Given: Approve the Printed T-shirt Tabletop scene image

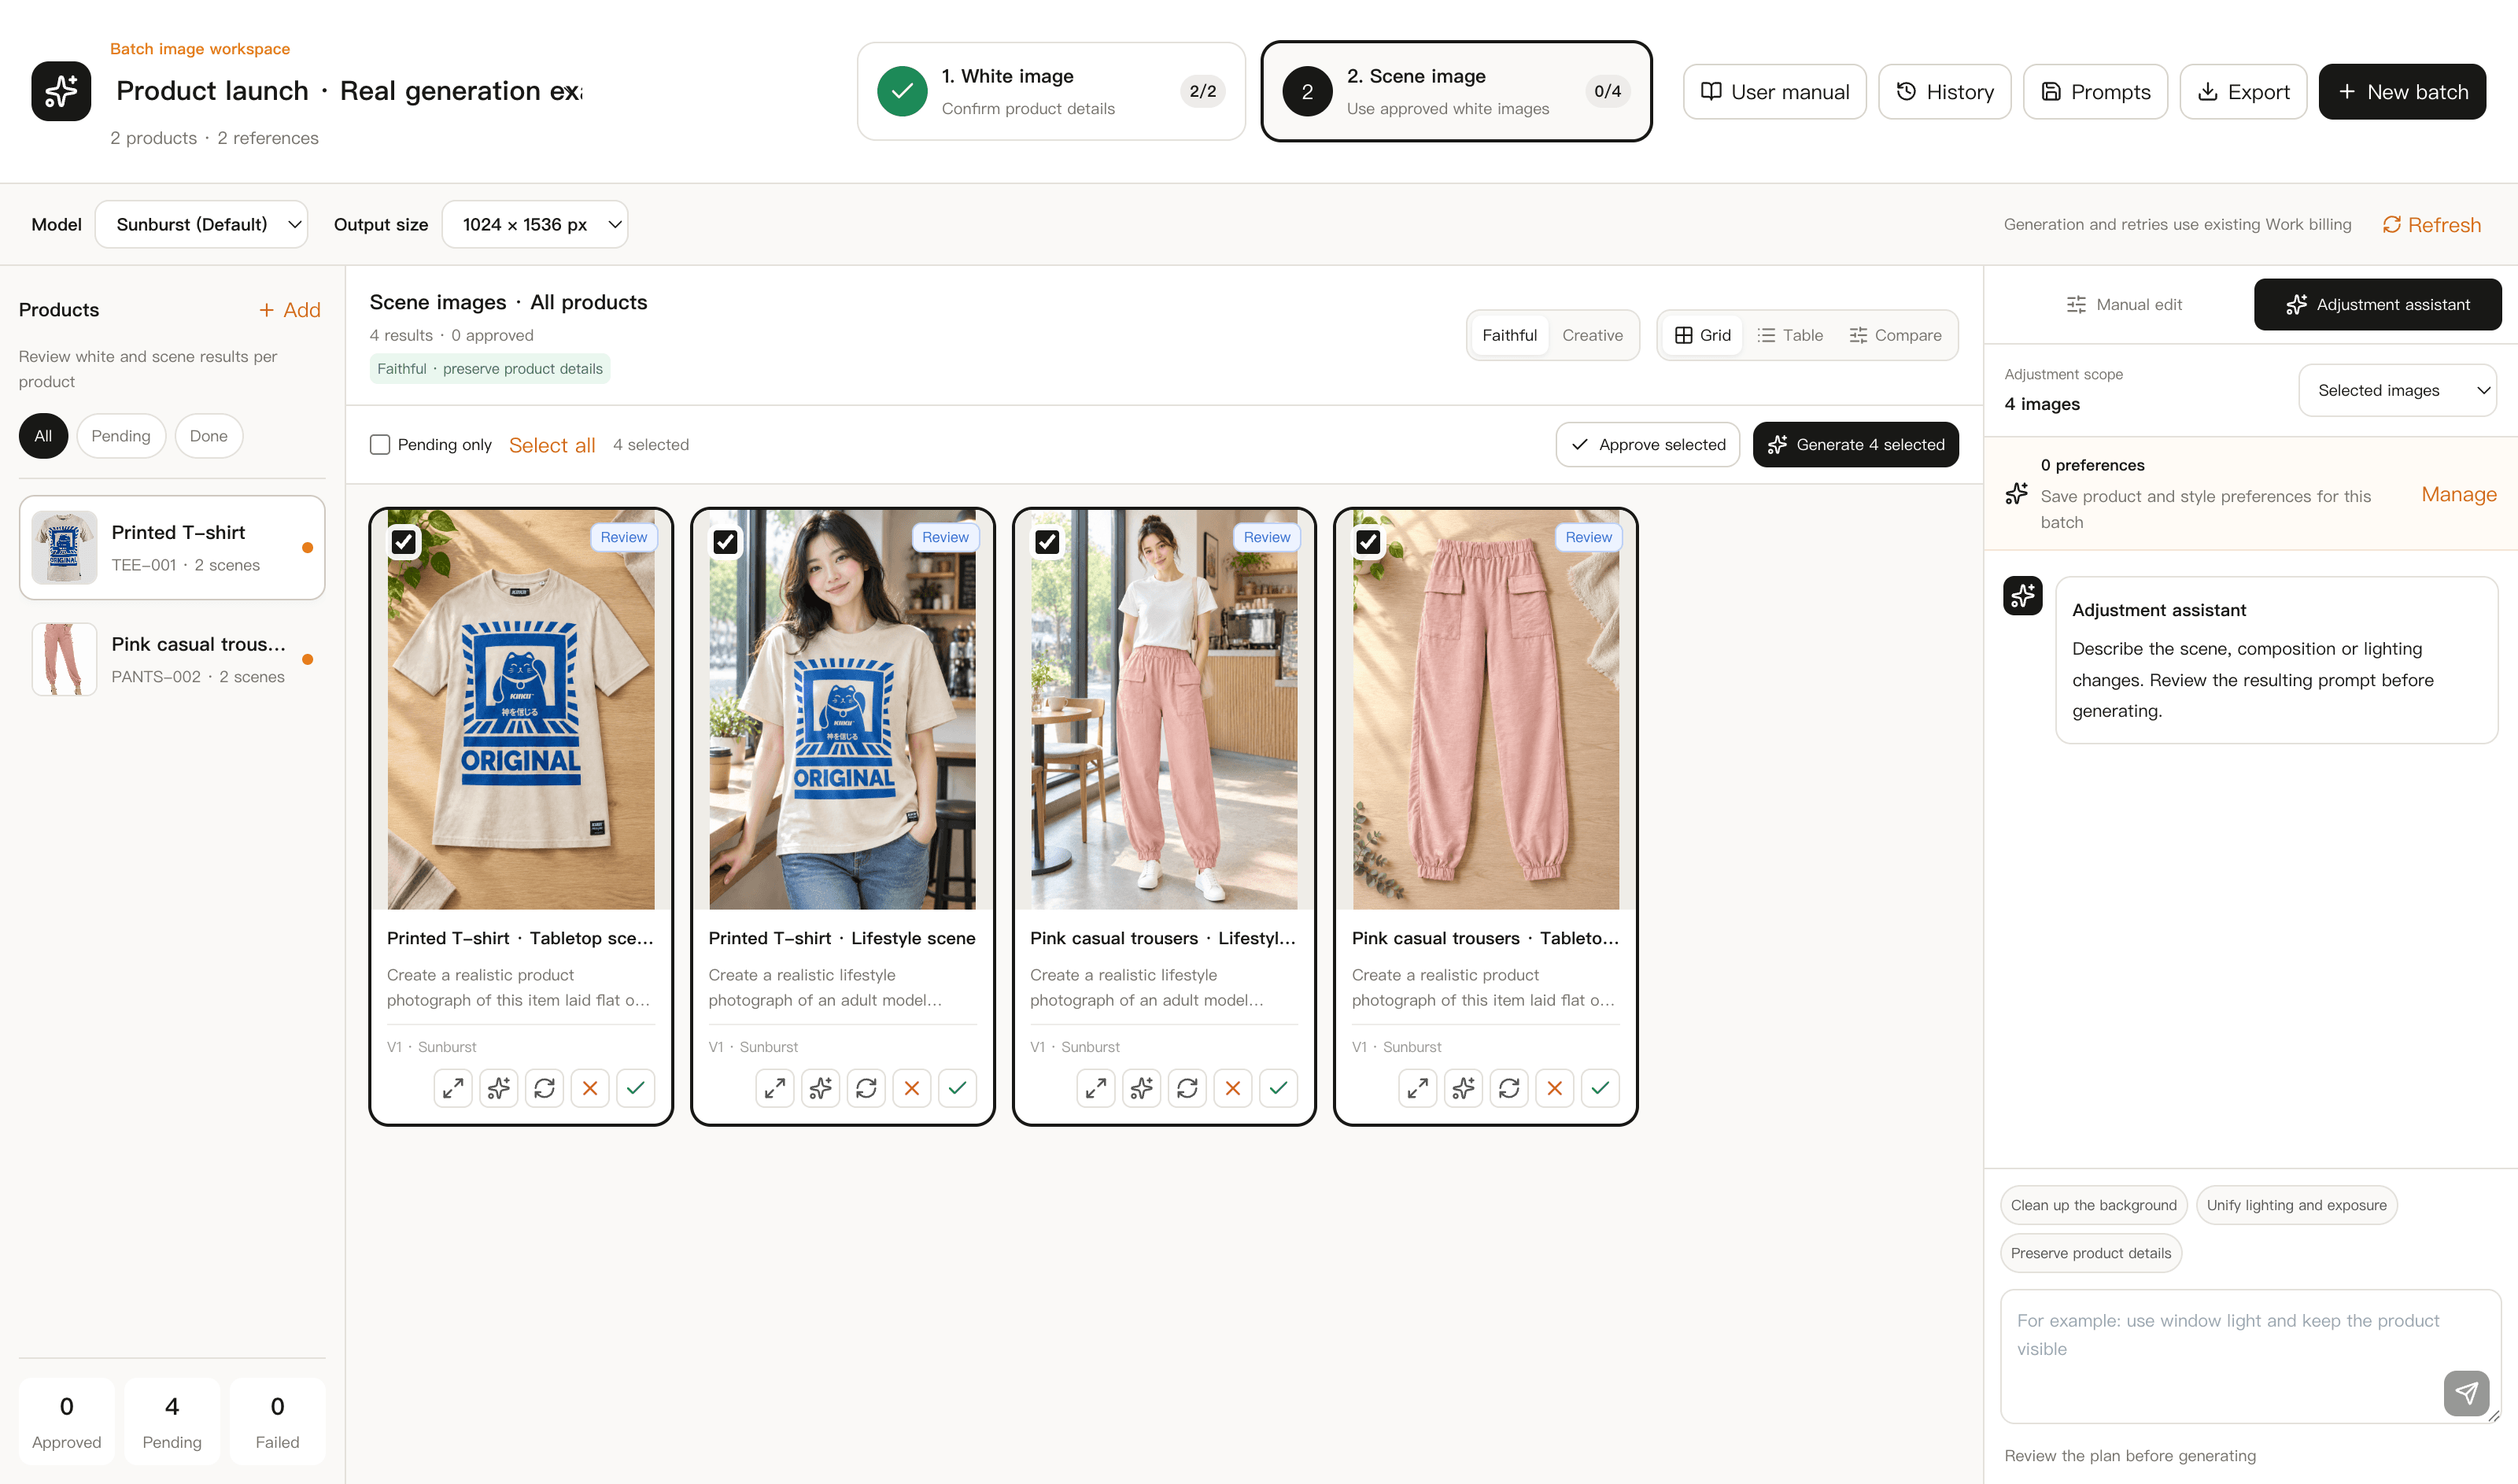Looking at the screenshot, I should [636, 1088].
